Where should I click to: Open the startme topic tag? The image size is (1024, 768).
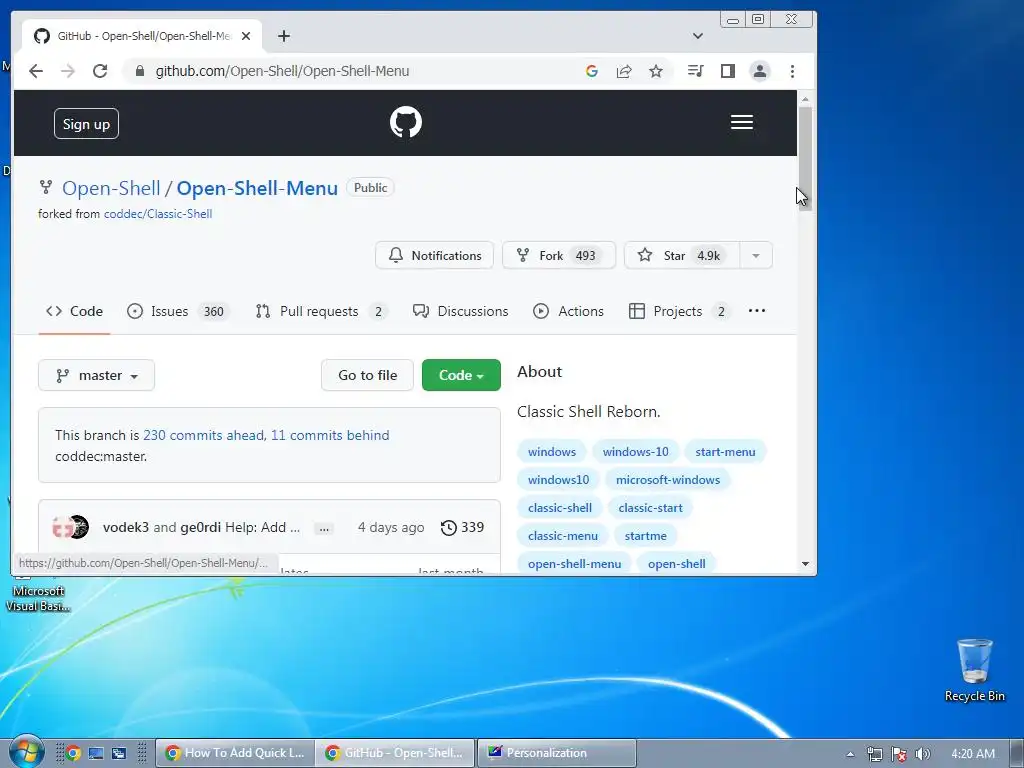coord(645,536)
